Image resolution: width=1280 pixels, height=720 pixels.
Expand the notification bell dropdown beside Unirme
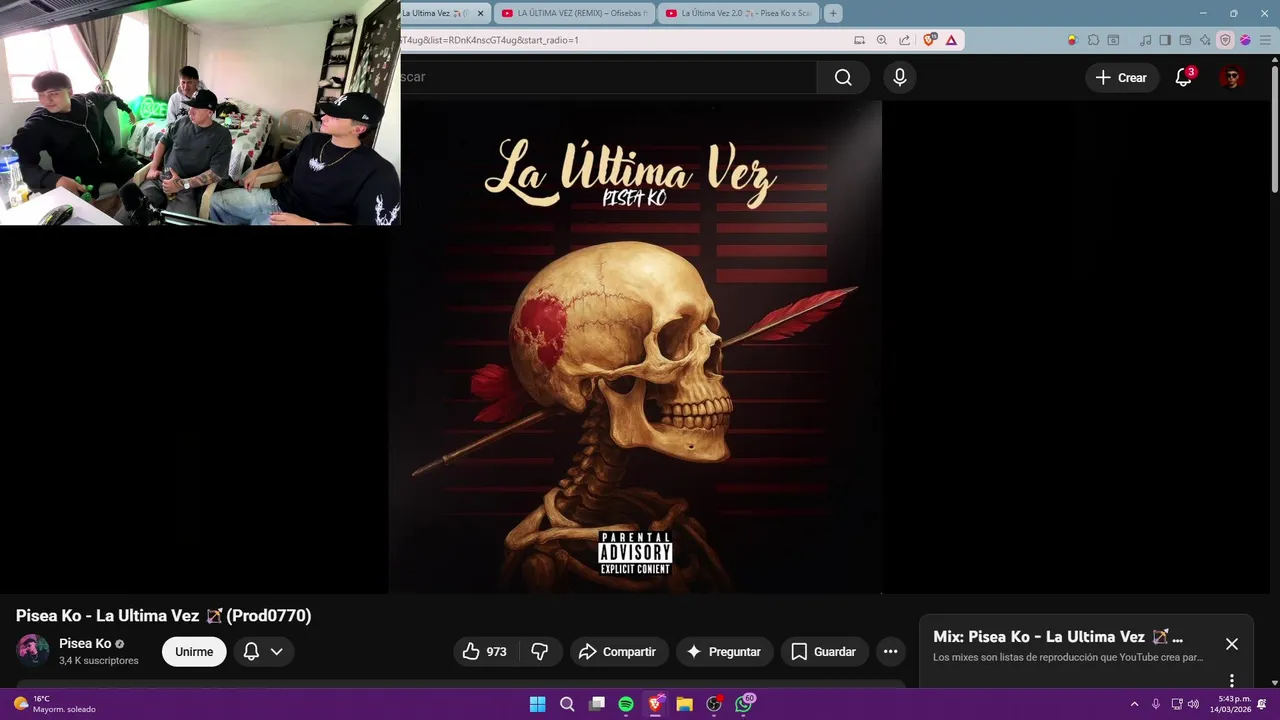[x=264, y=651]
